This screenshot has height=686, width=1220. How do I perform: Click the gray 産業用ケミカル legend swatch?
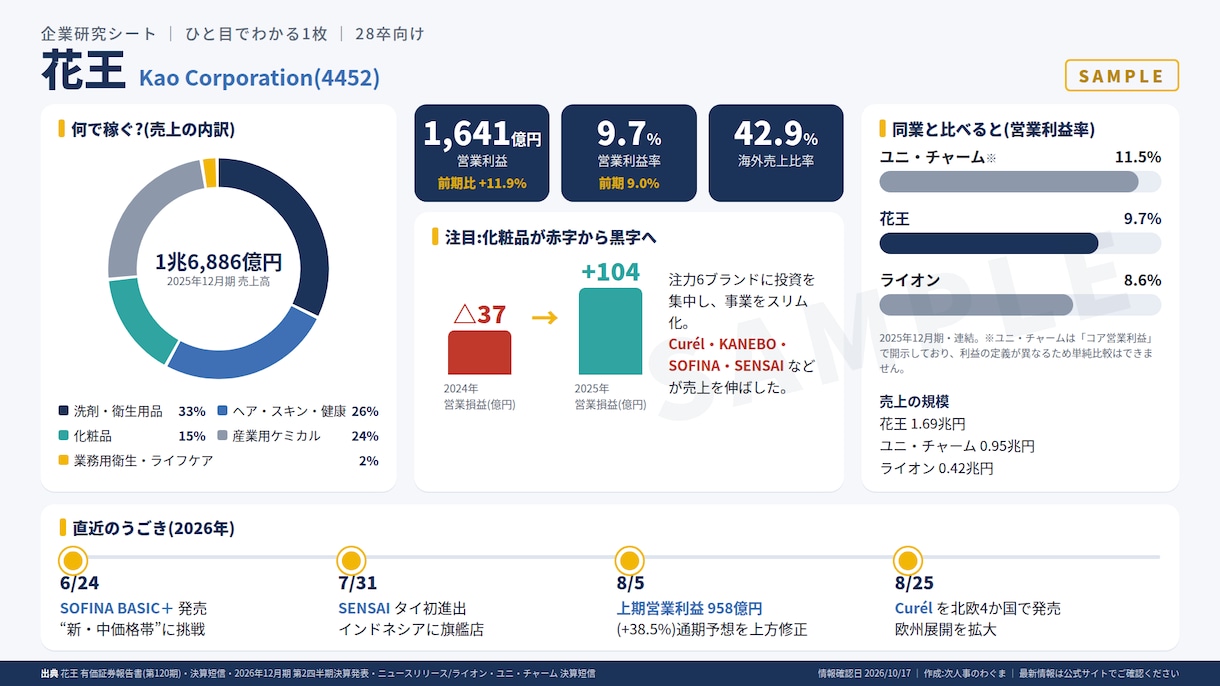(x=222, y=436)
